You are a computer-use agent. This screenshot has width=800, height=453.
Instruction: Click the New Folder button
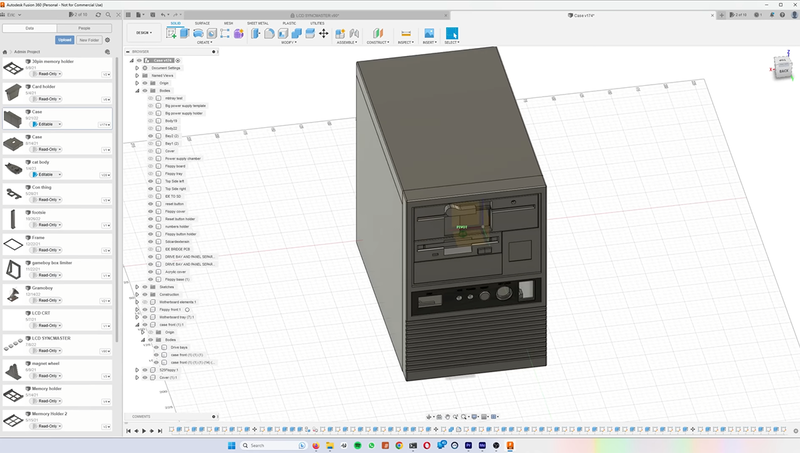point(91,40)
